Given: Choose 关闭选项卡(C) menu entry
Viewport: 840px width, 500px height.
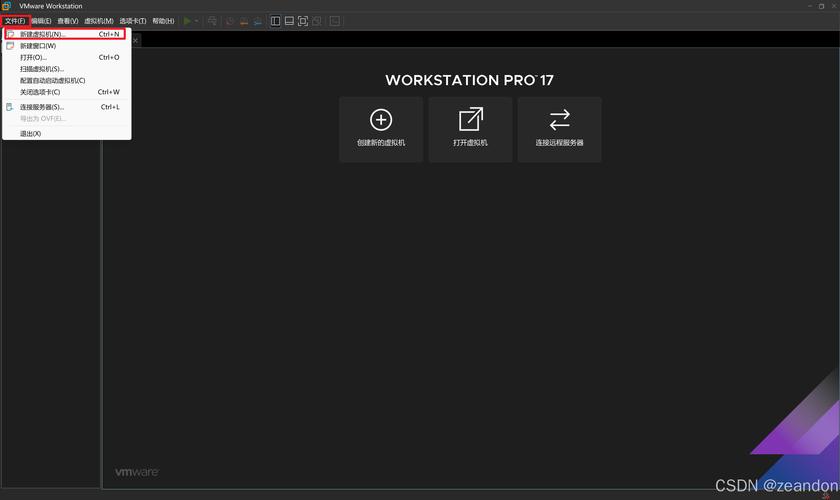Looking at the screenshot, I should coord(66,92).
